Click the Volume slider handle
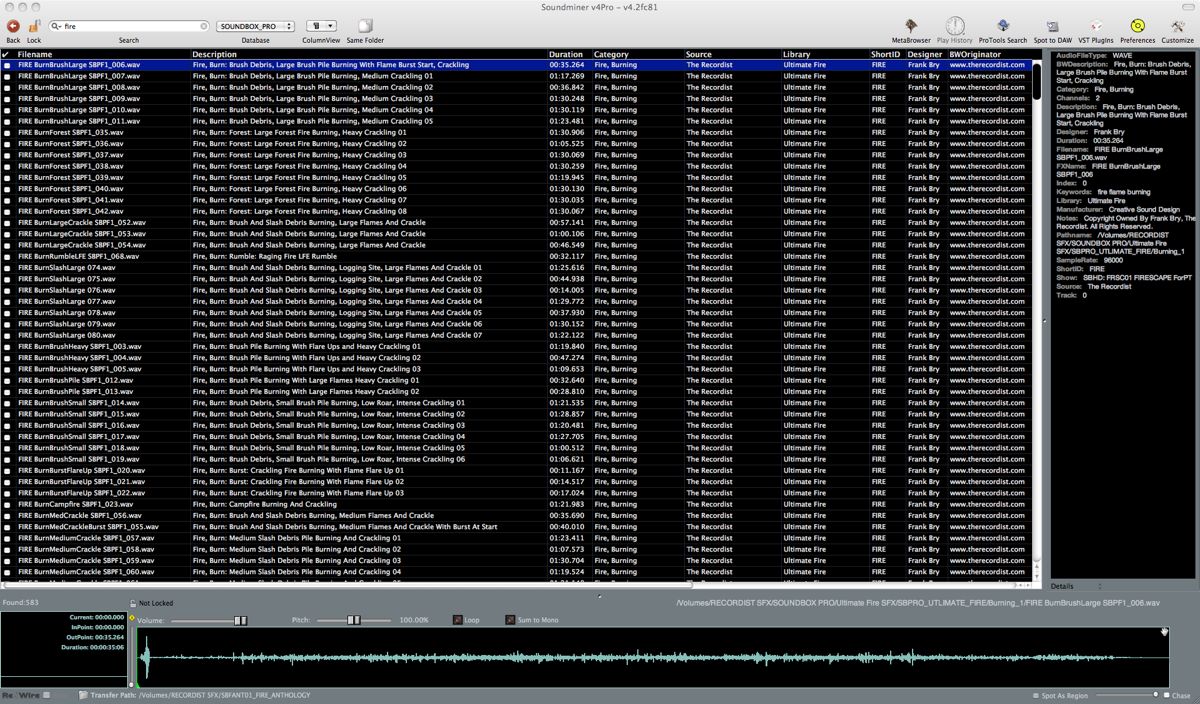The image size is (1200, 704). pos(240,620)
